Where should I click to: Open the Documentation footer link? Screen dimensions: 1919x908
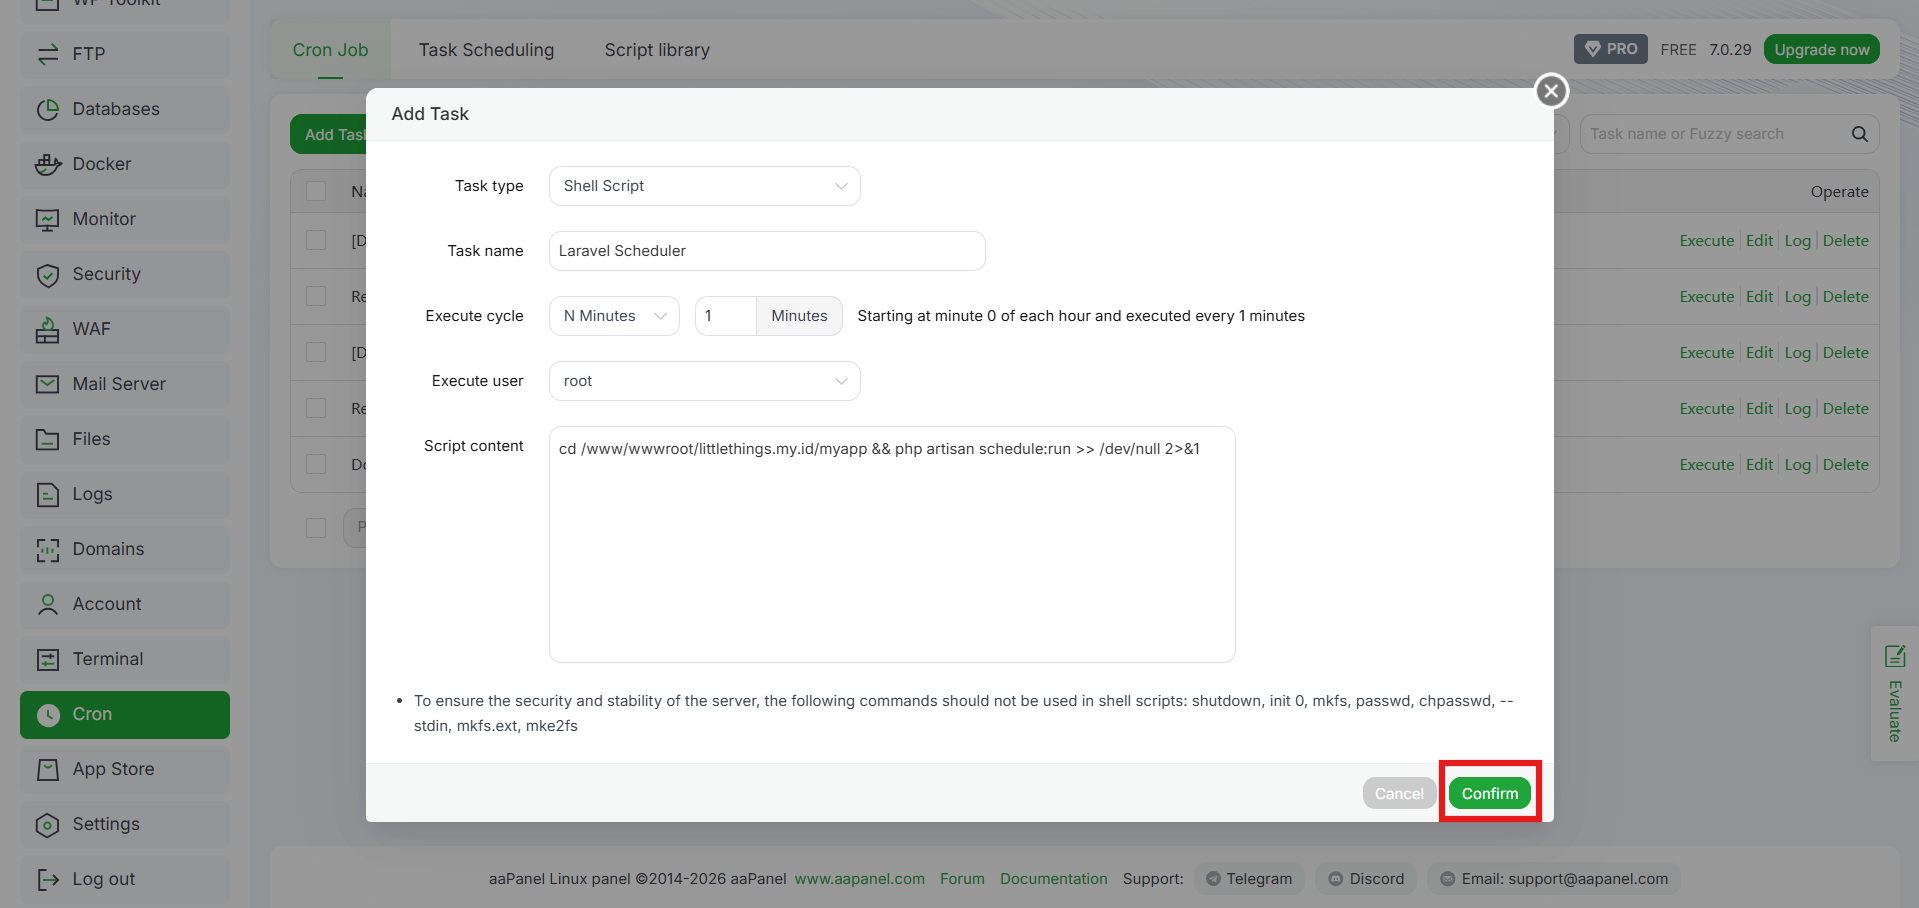1054,879
